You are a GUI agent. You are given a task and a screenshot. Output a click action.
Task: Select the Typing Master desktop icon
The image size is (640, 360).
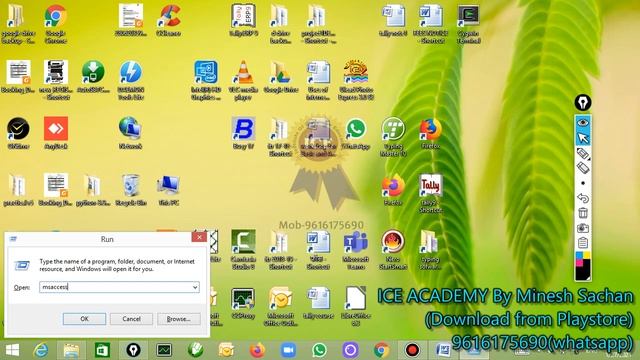[x=393, y=136]
